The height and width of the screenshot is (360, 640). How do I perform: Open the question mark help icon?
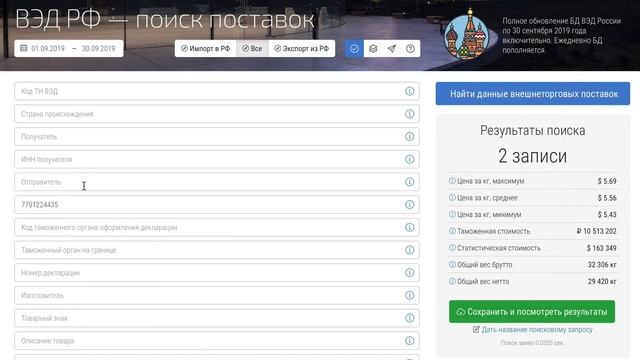410,49
